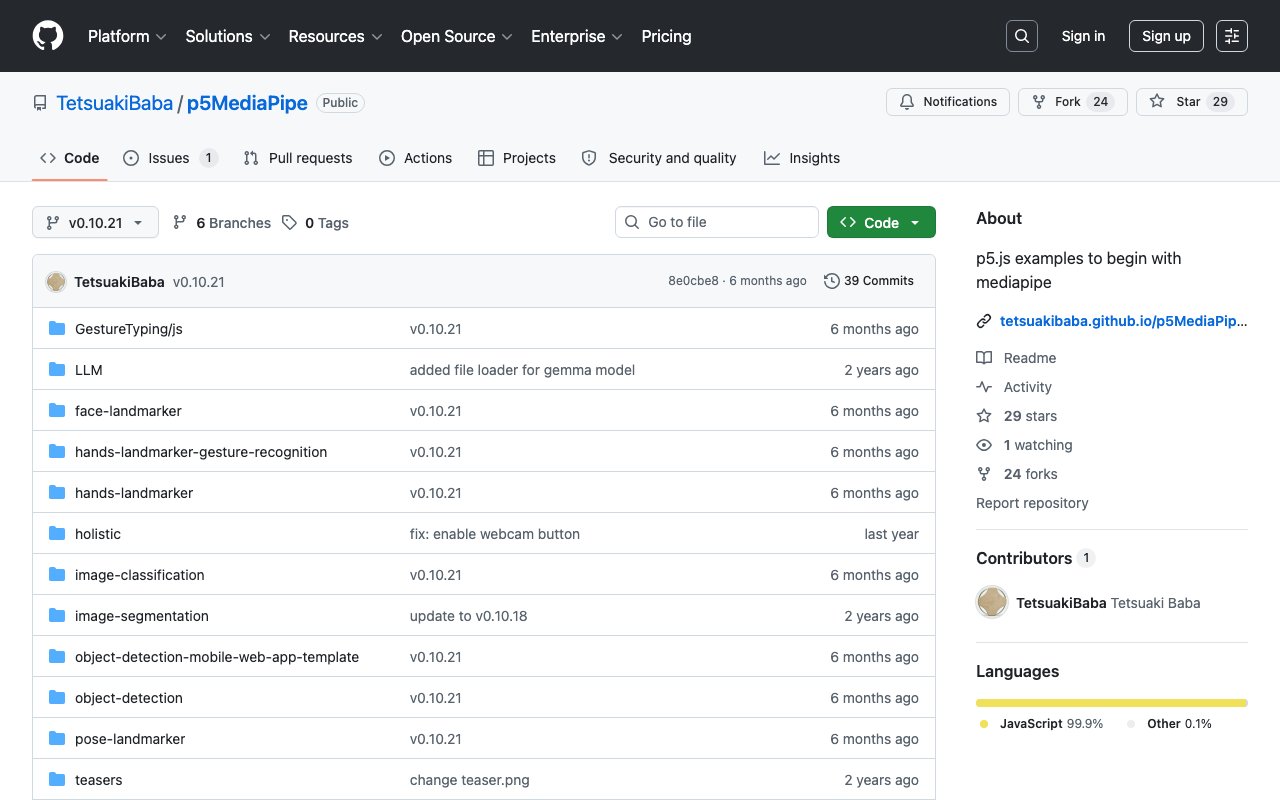Switch to the Issues tab

click(x=170, y=158)
